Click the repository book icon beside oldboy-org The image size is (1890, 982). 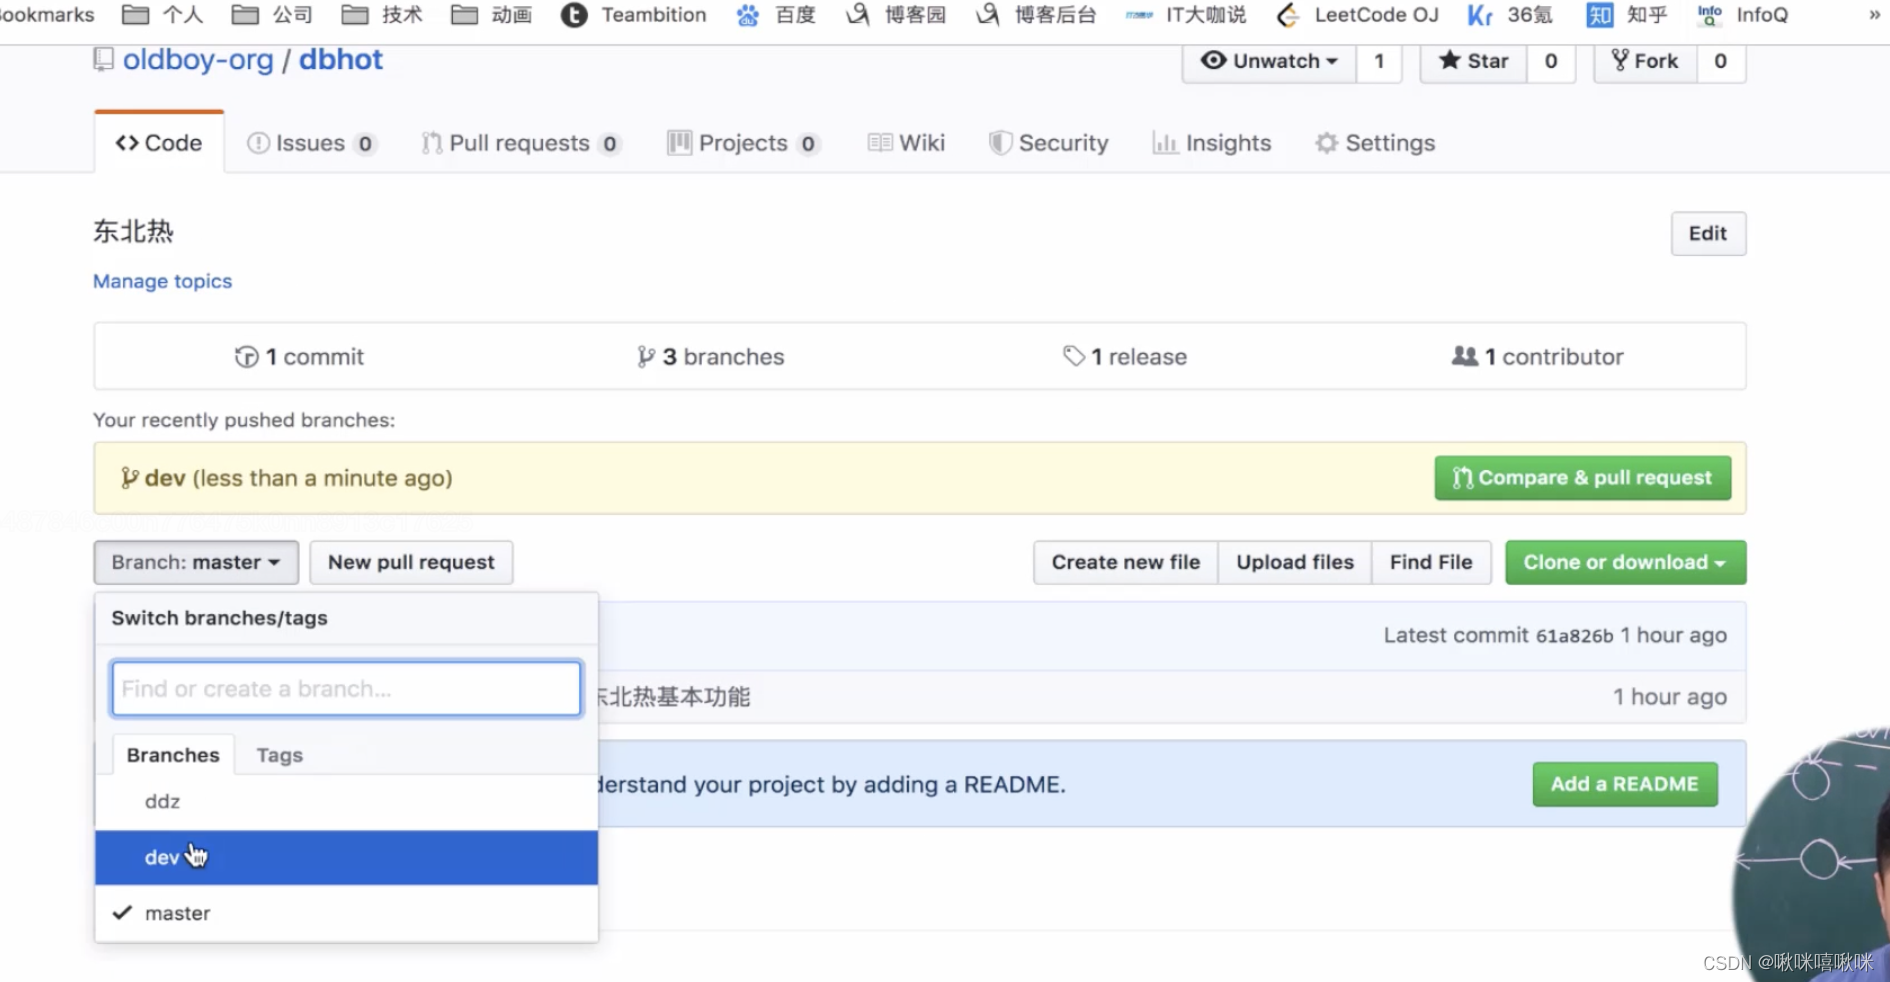pyautogui.click(x=103, y=60)
